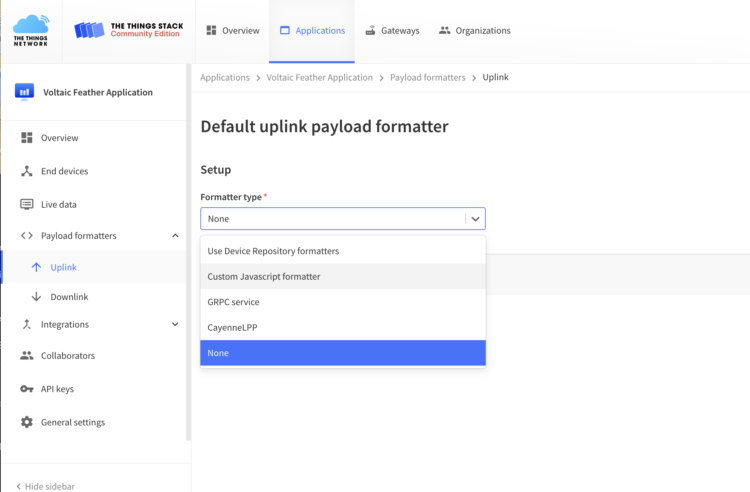Viewport: 750px width, 492px height.
Task: Click the Formatter type field showing None
Action: pos(343,219)
